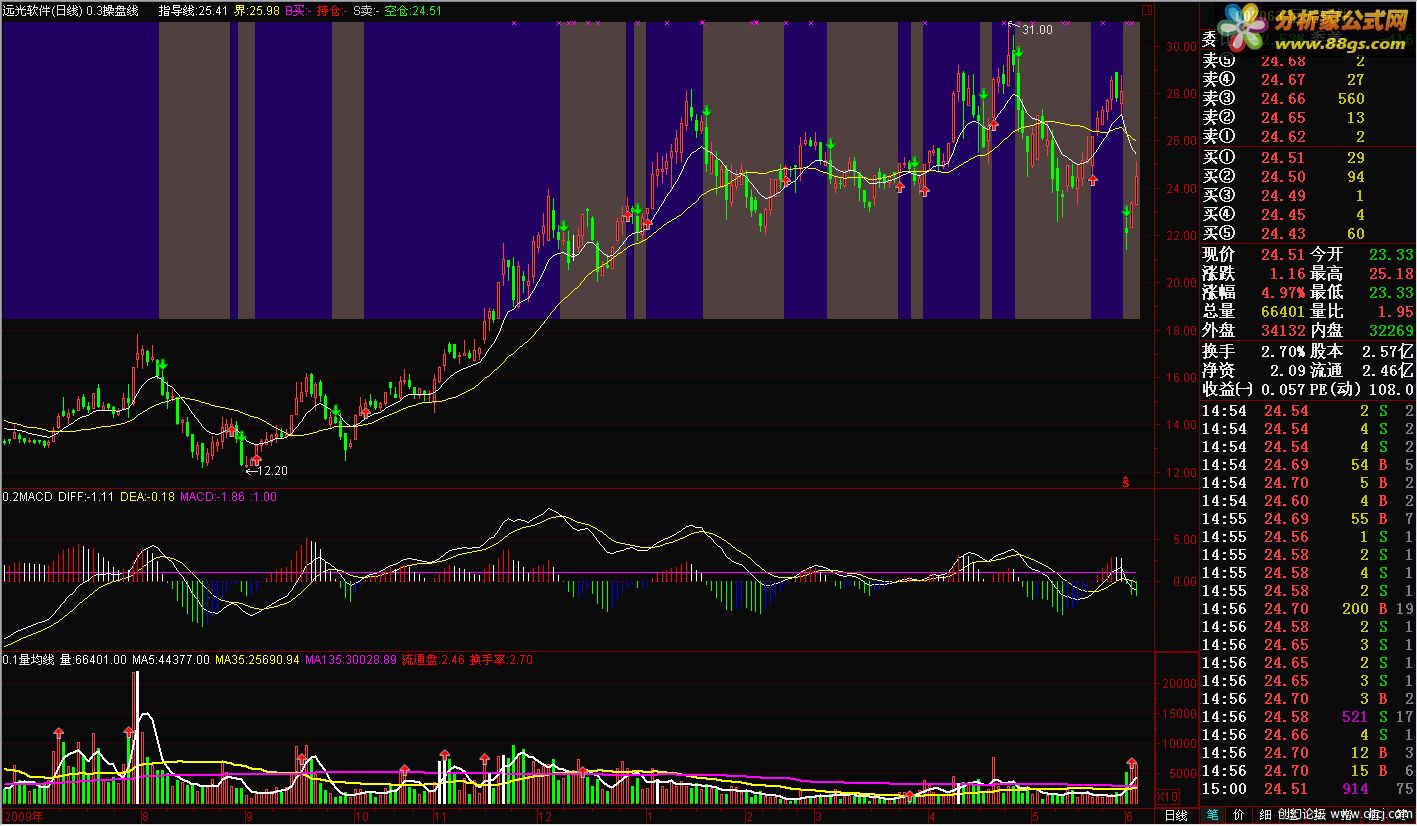Switch to the 笔 tick tab
The height and width of the screenshot is (826, 1417).
point(1212,816)
